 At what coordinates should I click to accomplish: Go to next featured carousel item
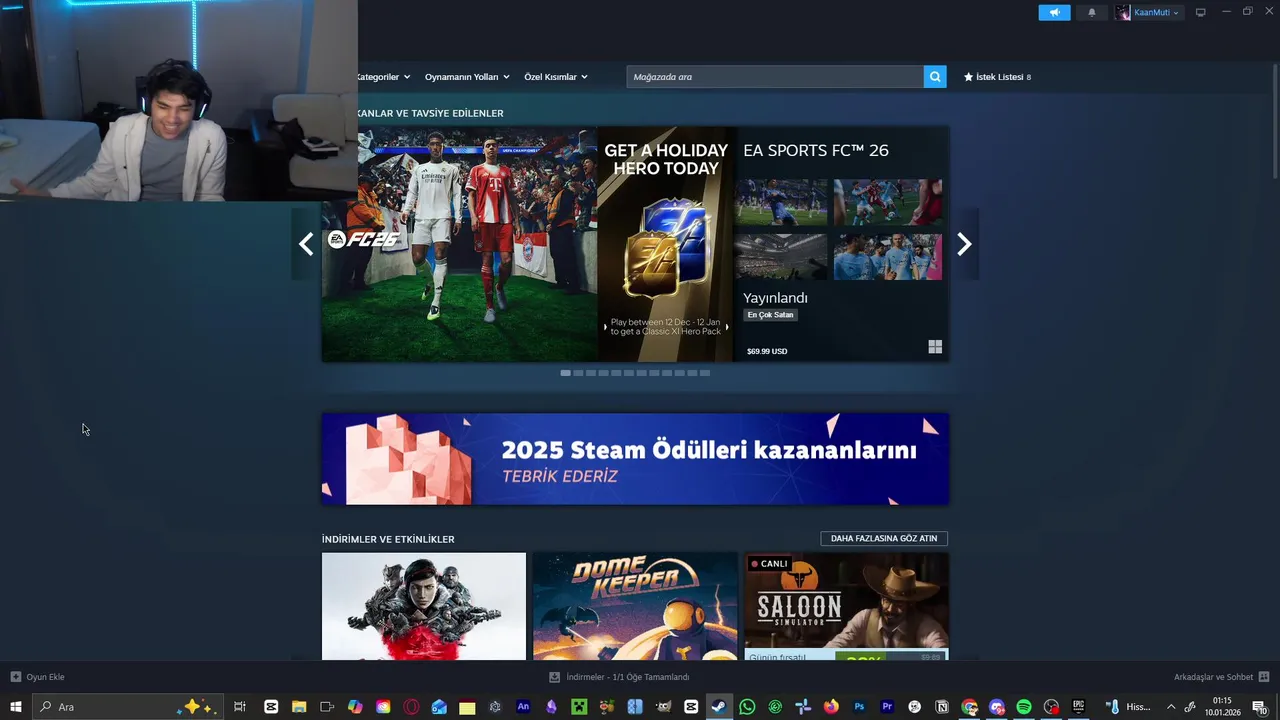[964, 244]
